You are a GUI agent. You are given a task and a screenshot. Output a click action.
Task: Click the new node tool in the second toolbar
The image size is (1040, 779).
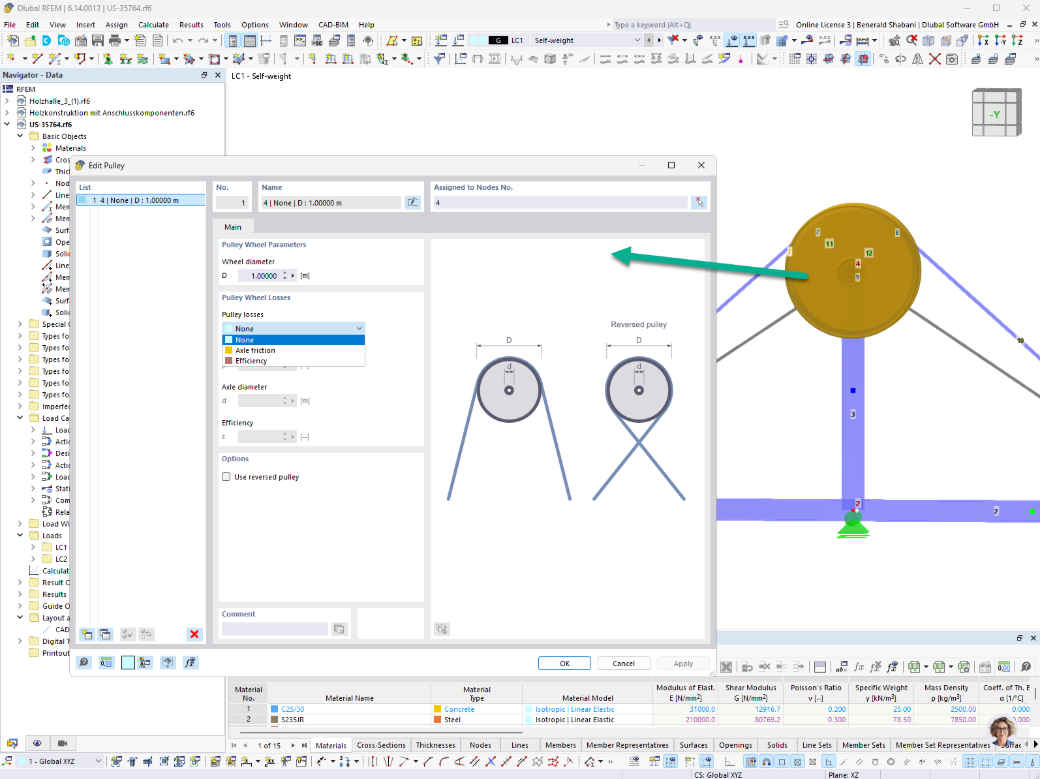(12, 59)
